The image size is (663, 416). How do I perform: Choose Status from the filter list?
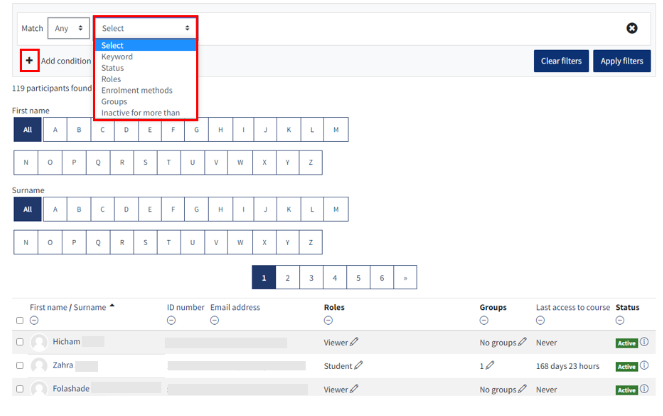coord(112,68)
